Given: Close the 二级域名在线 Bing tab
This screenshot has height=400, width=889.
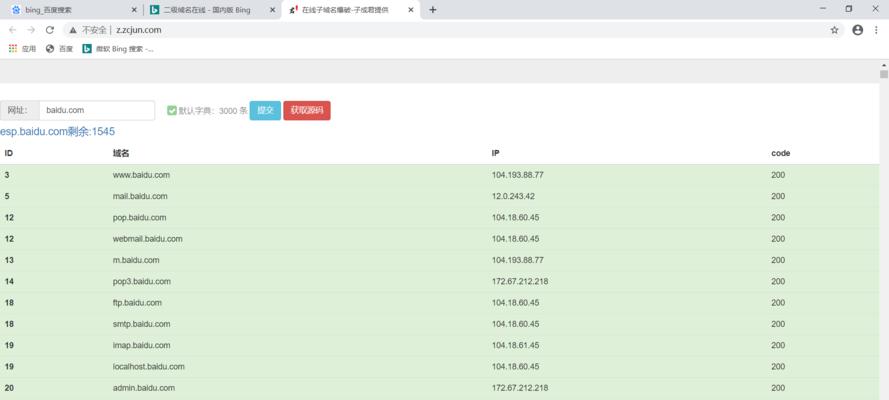Looking at the screenshot, I should [x=273, y=10].
